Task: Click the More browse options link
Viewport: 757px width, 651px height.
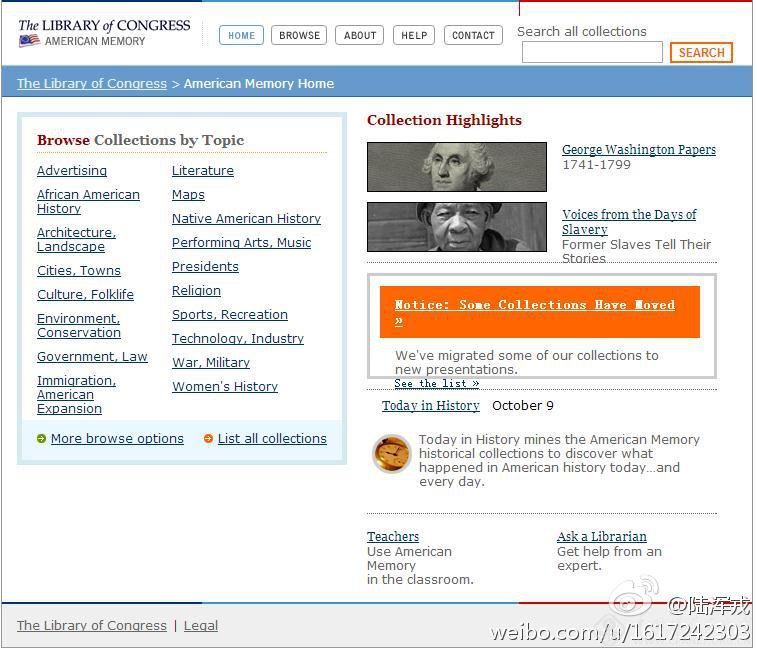Action: 117,439
